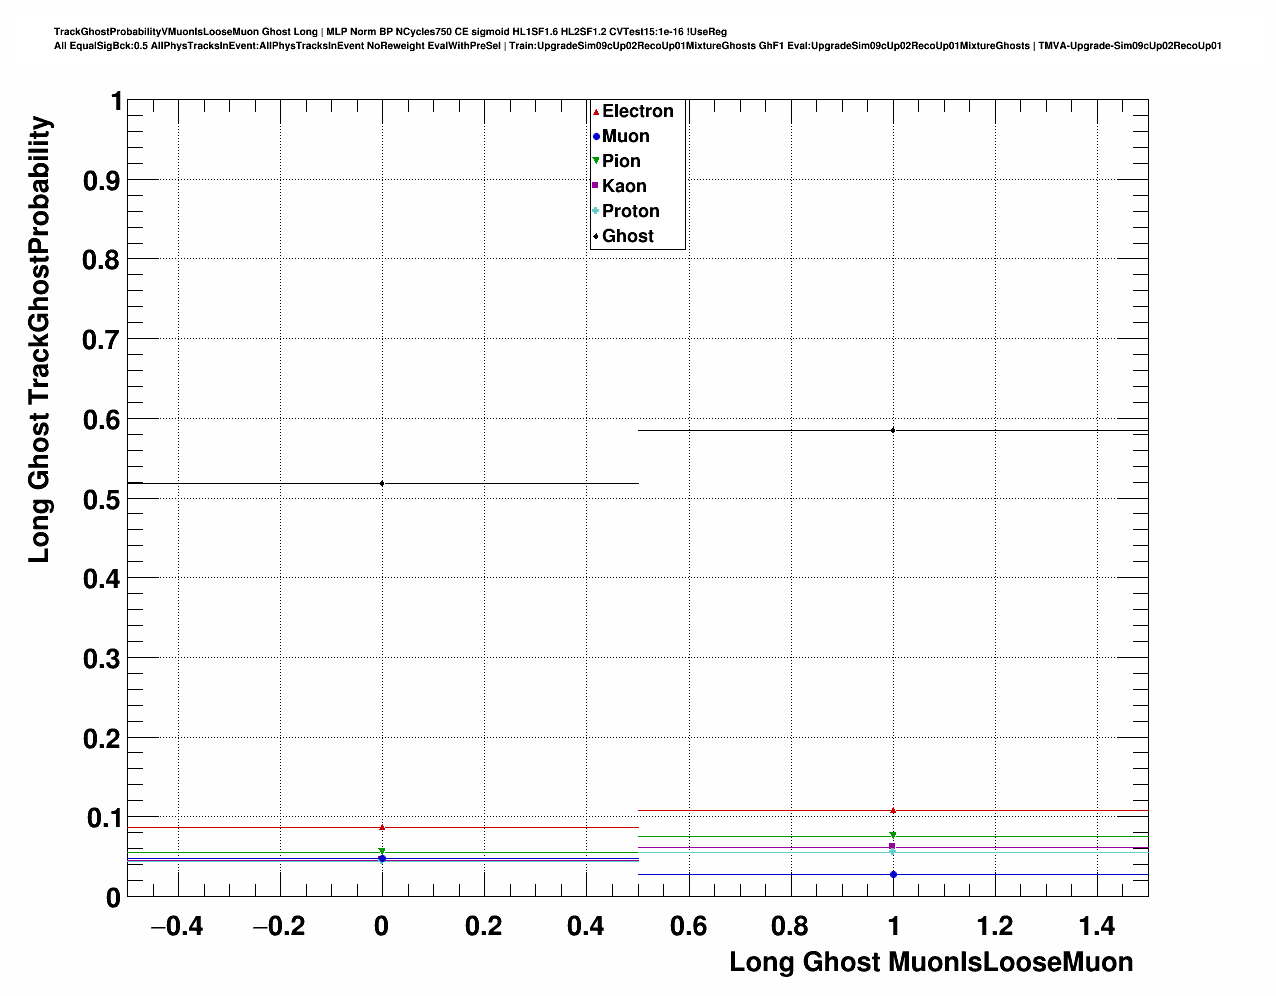Click the red Electron point at x=1

[x=893, y=810]
